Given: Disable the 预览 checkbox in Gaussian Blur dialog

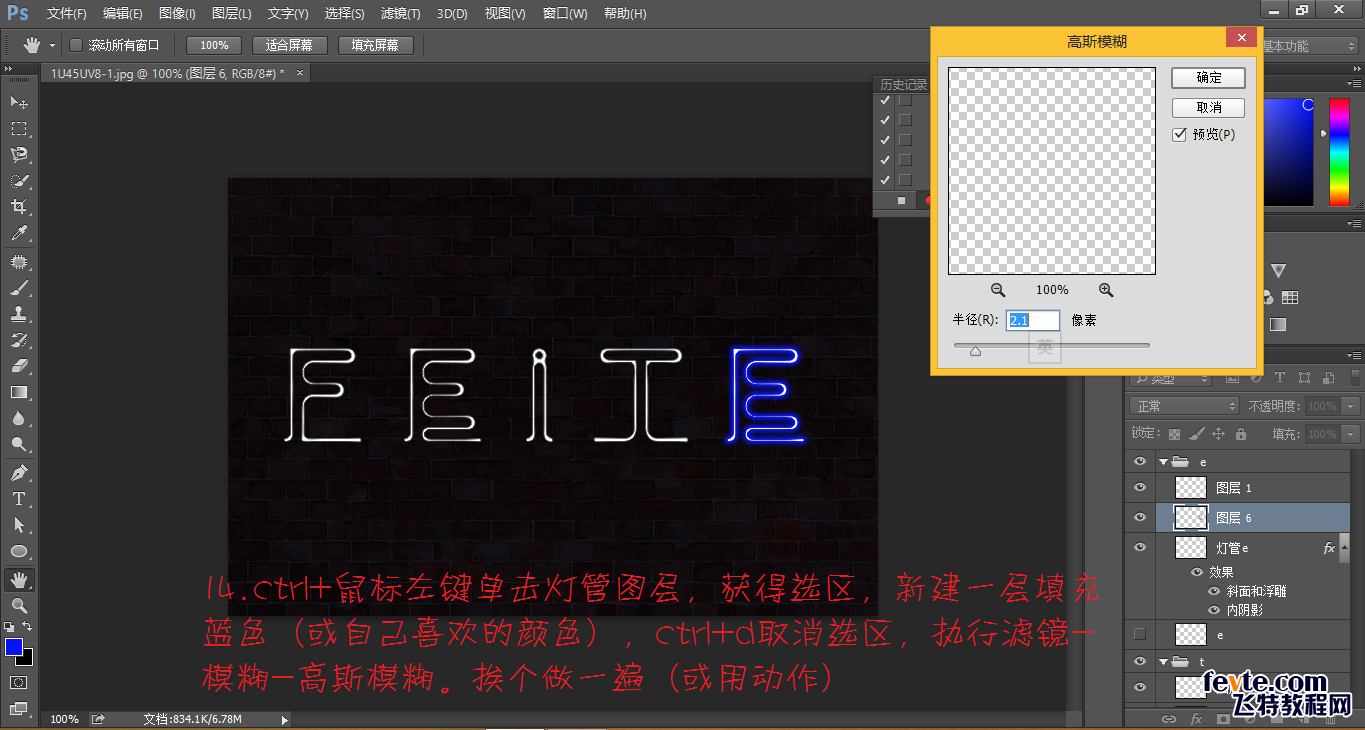Looking at the screenshot, I should point(1180,134).
